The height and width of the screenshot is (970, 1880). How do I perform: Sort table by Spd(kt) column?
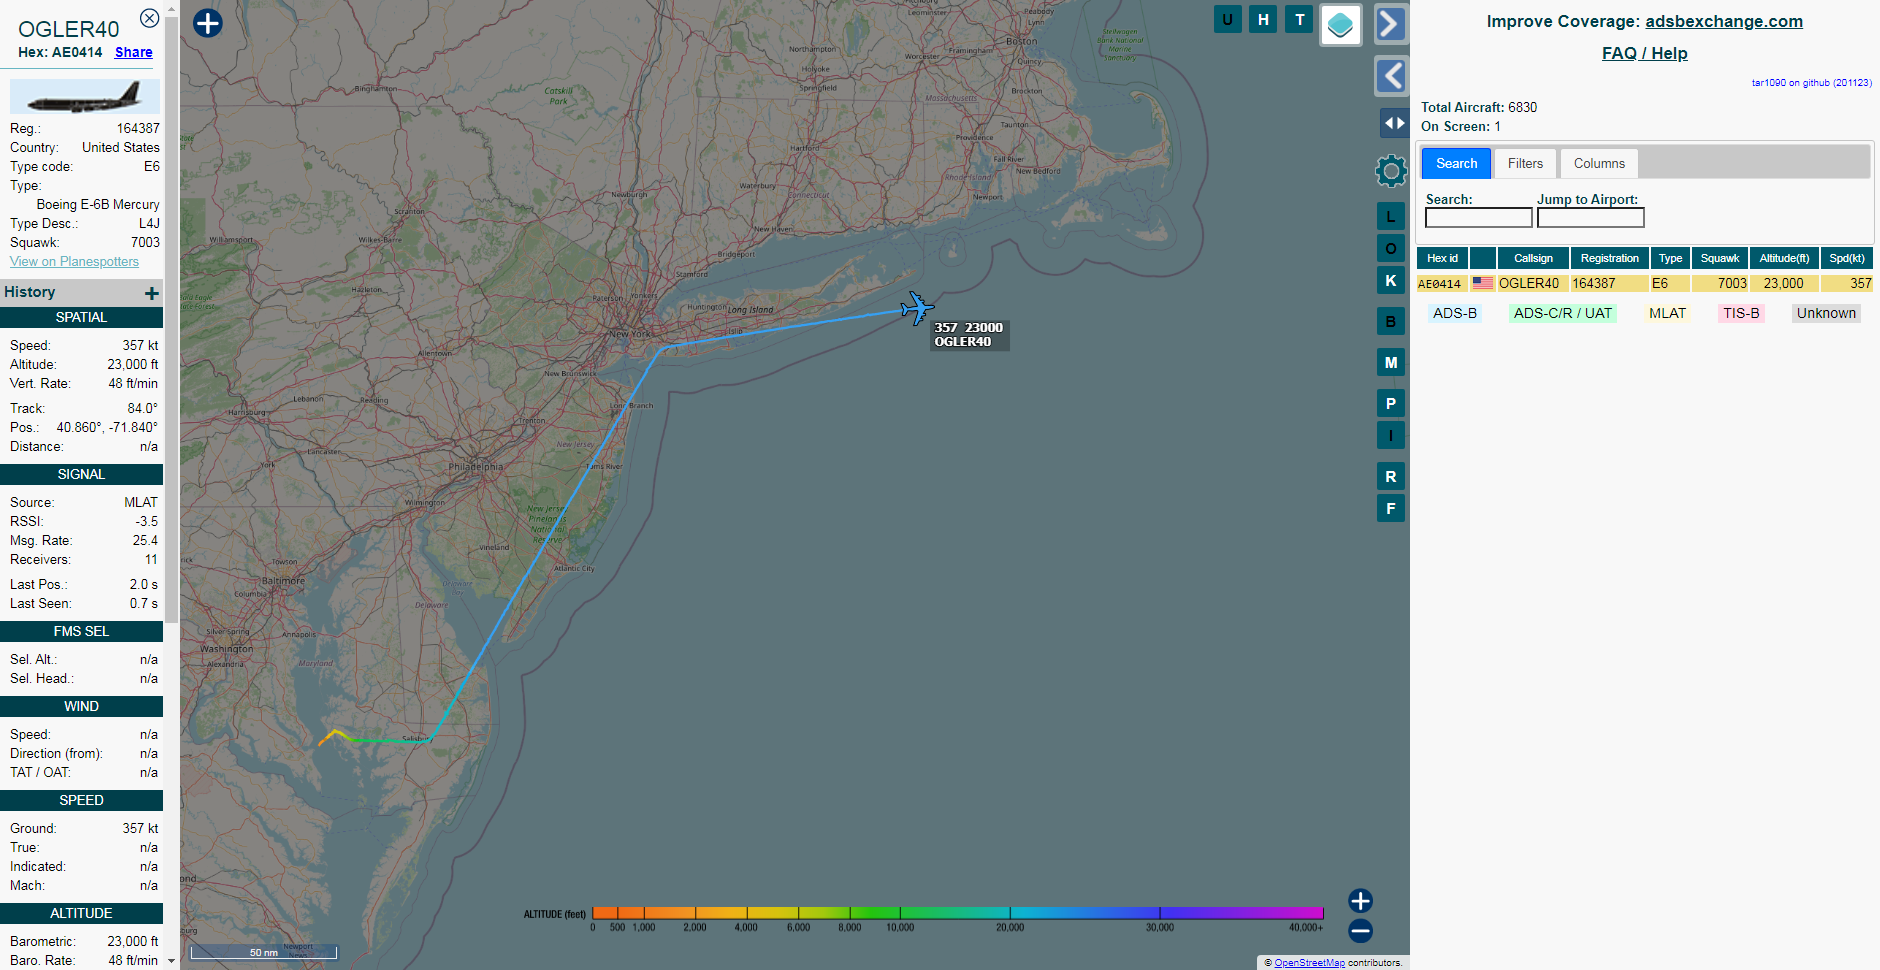(1846, 258)
